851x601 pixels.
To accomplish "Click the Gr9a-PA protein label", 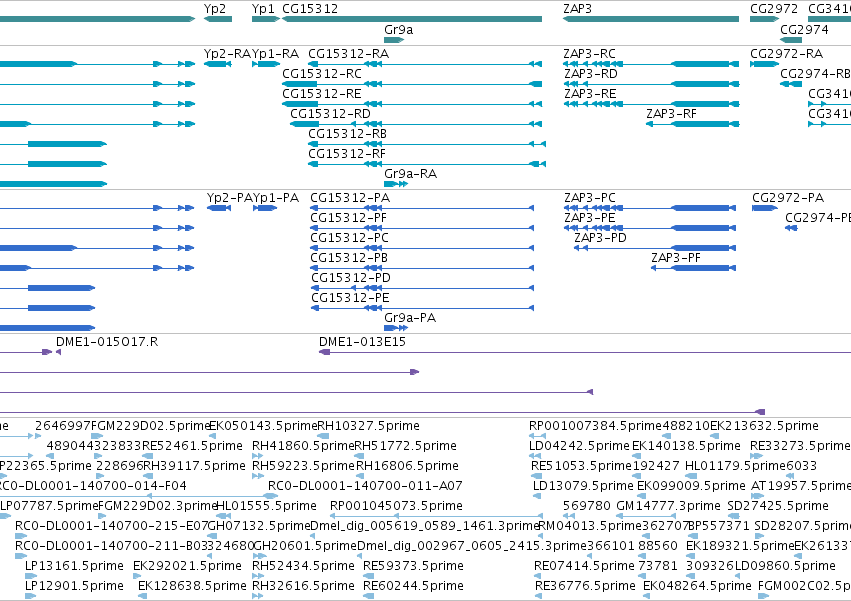I will [410, 318].
